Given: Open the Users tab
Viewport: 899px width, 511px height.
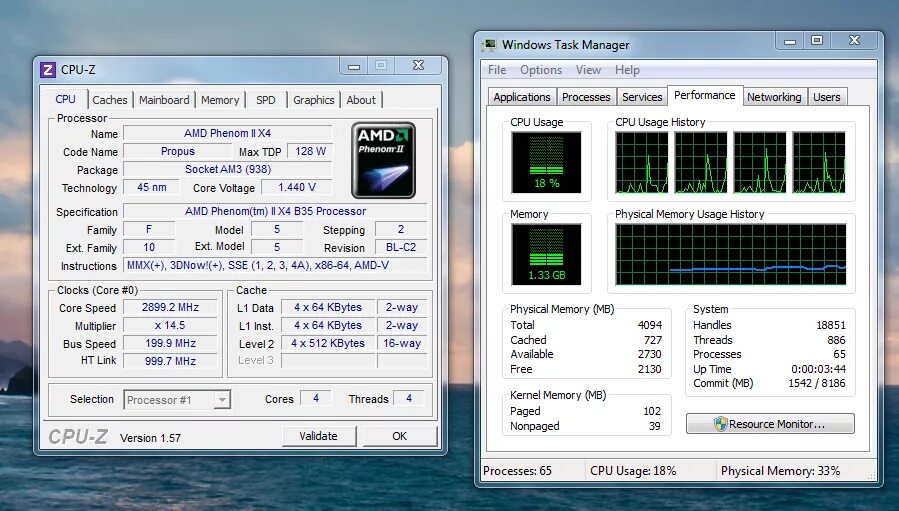Looking at the screenshot, I should pos(827,97).
